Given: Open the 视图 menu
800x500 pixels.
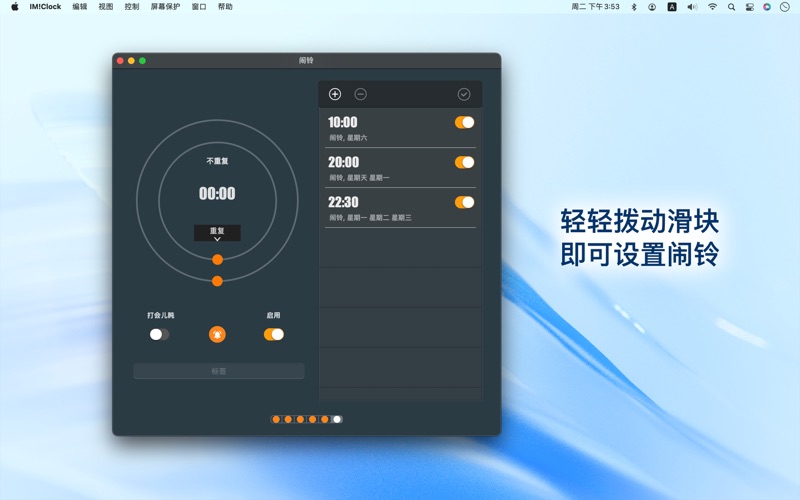Looking at the screenshot, I should [106, 7].
